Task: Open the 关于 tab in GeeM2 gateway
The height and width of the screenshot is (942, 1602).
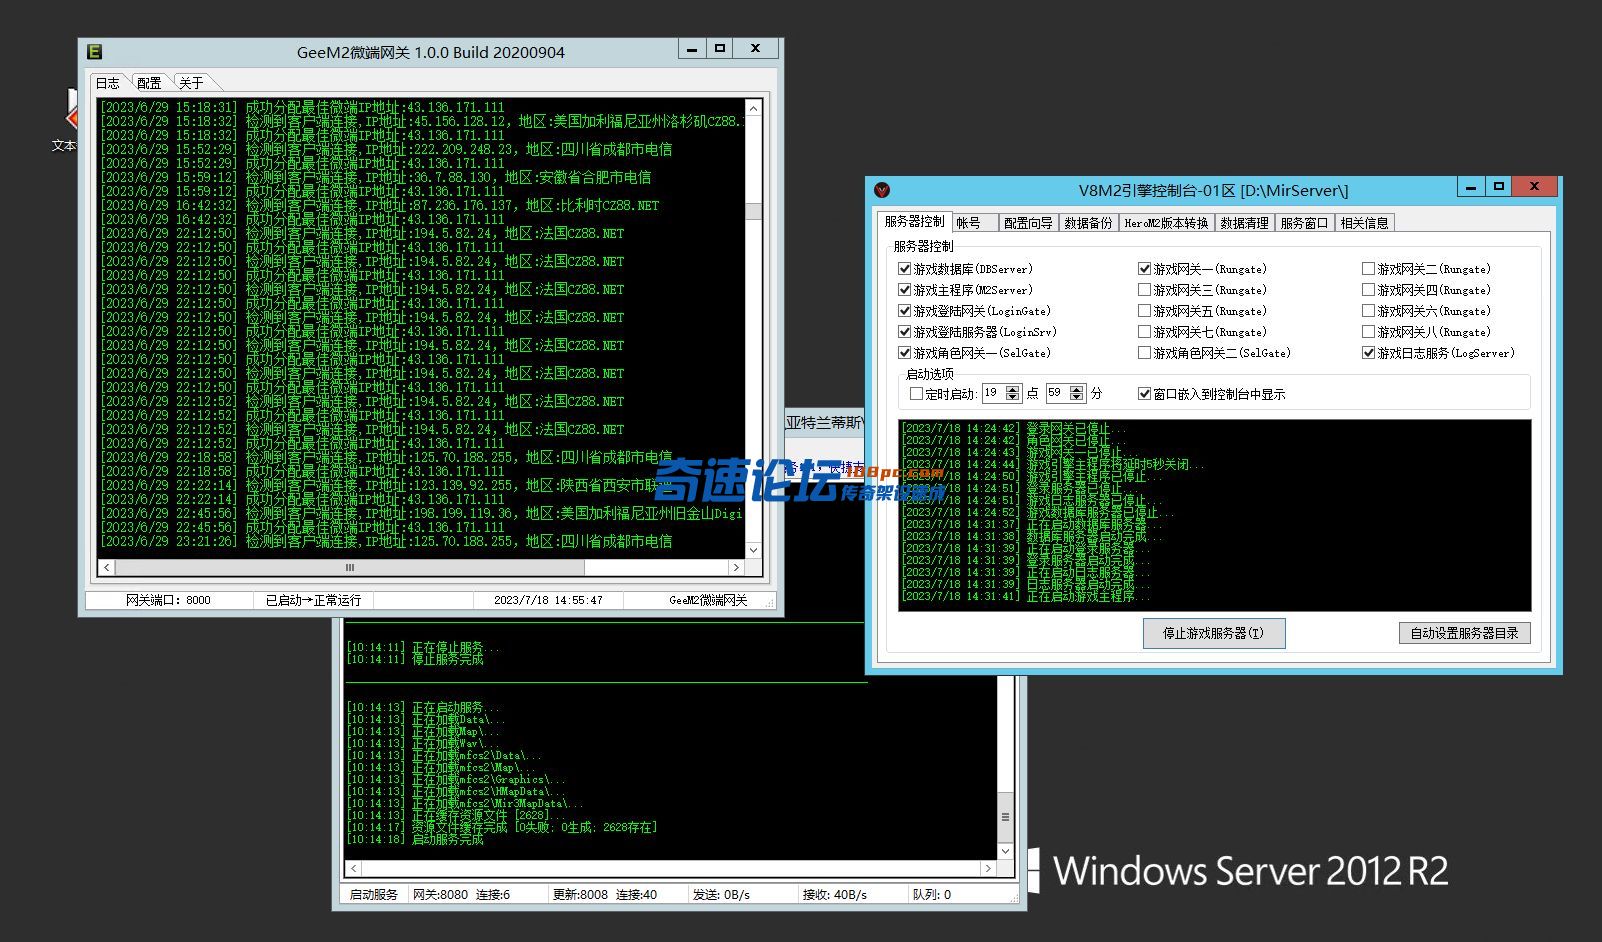Action: (x=191, y=83)
